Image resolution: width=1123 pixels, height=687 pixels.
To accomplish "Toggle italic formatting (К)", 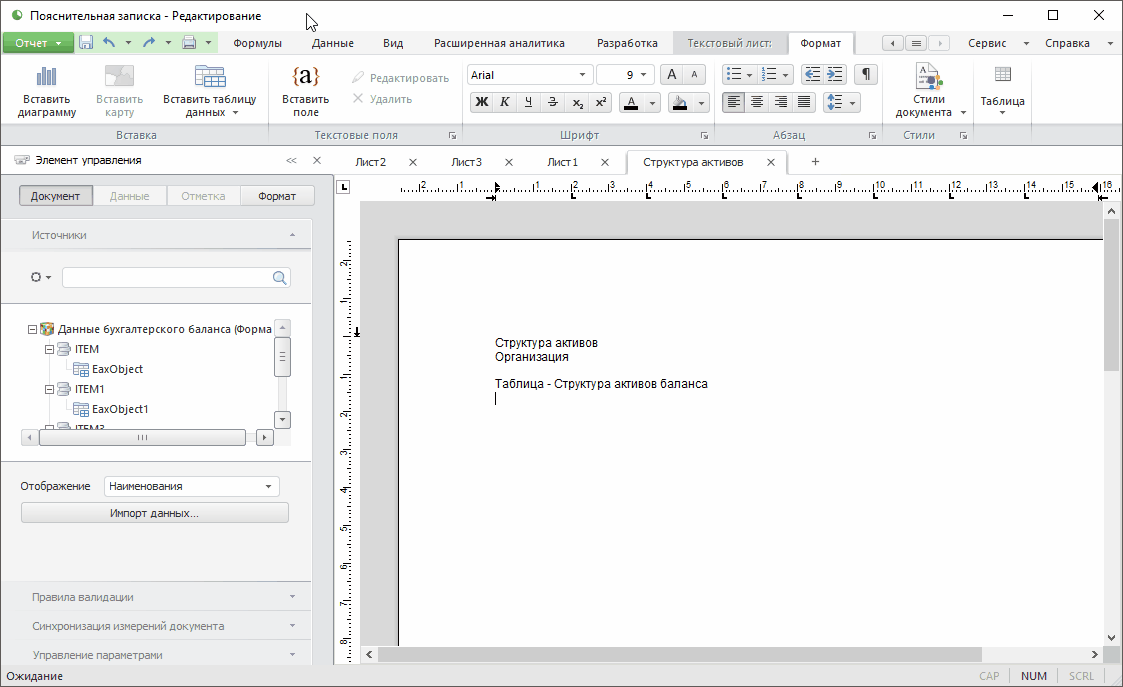I will tap(505, 102).
